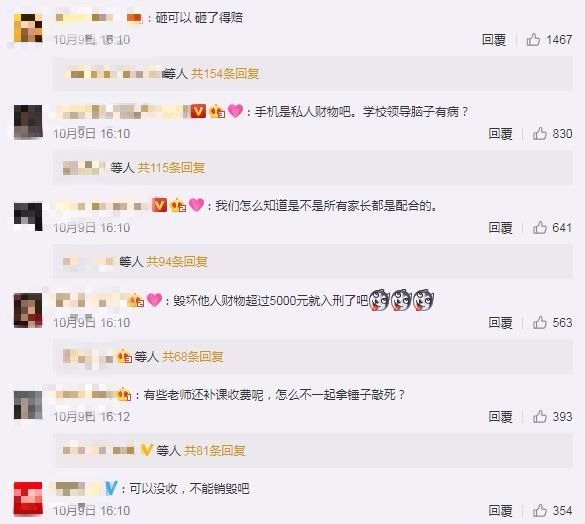Click the blue V badge on last comment
The height and width of the screenshot is (524, 585).
click(x=111, y=488)
